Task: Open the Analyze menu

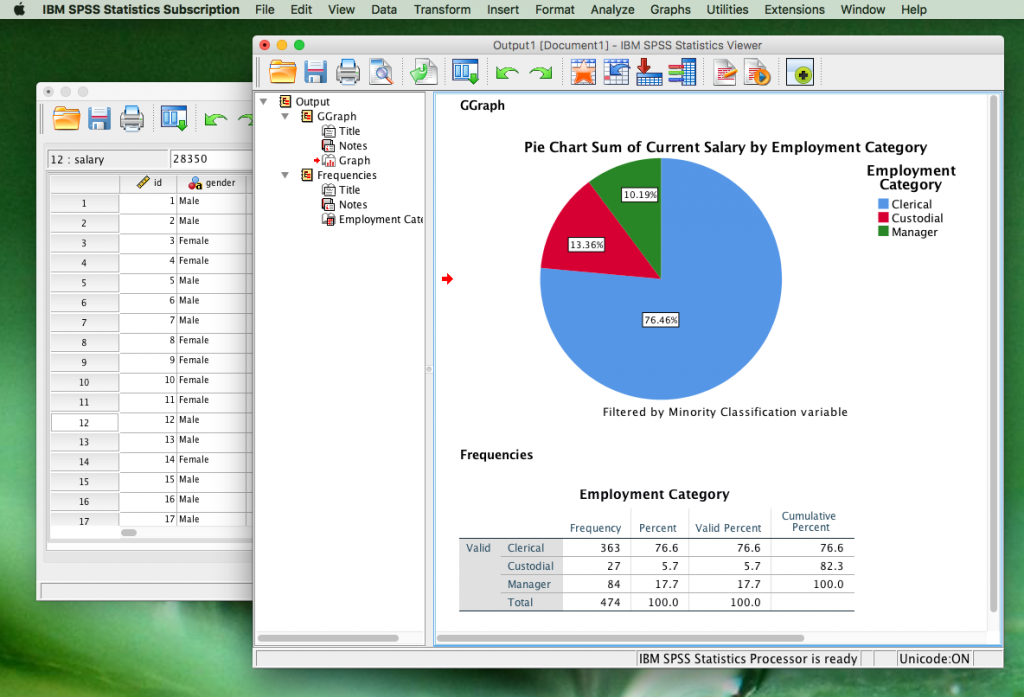Action: [x=612, y=9]
